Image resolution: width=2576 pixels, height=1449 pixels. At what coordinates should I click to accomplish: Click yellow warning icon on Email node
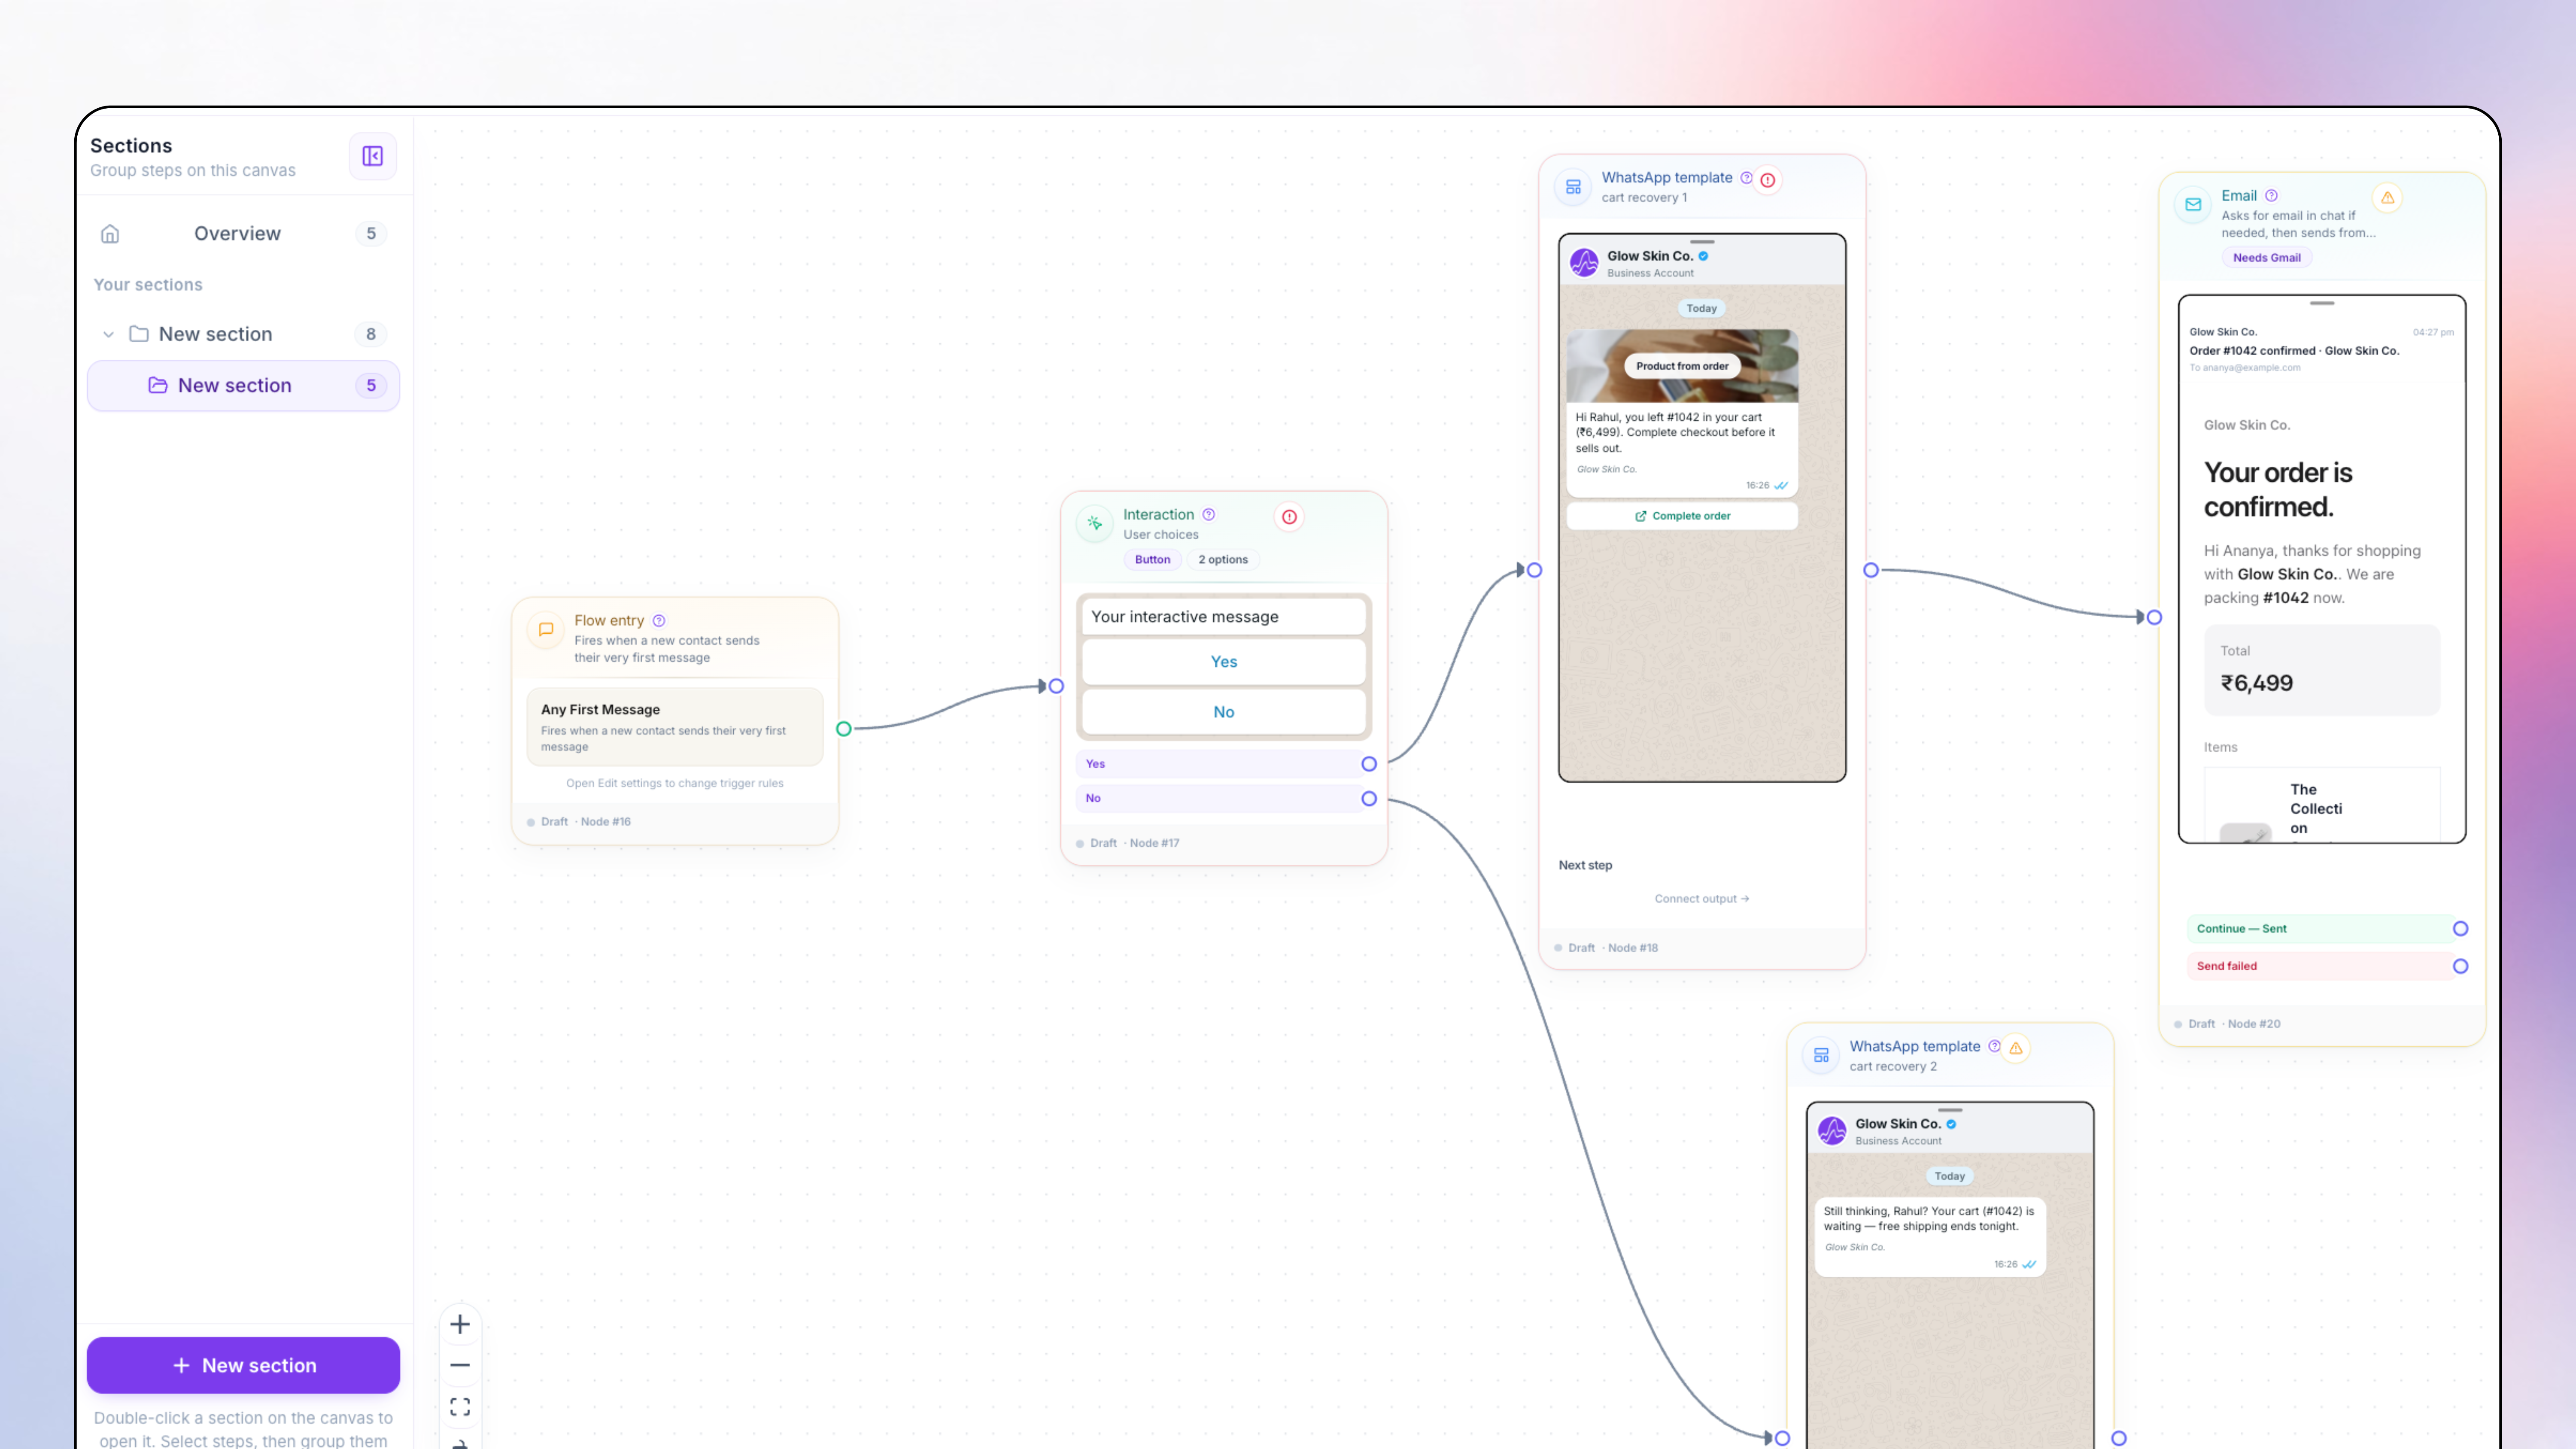tap(2388, 197)
